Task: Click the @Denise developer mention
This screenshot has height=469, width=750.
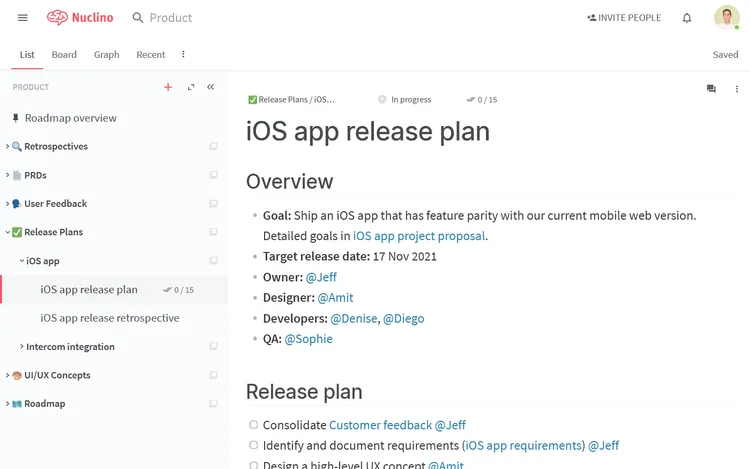Action: [x=354, y=318]
